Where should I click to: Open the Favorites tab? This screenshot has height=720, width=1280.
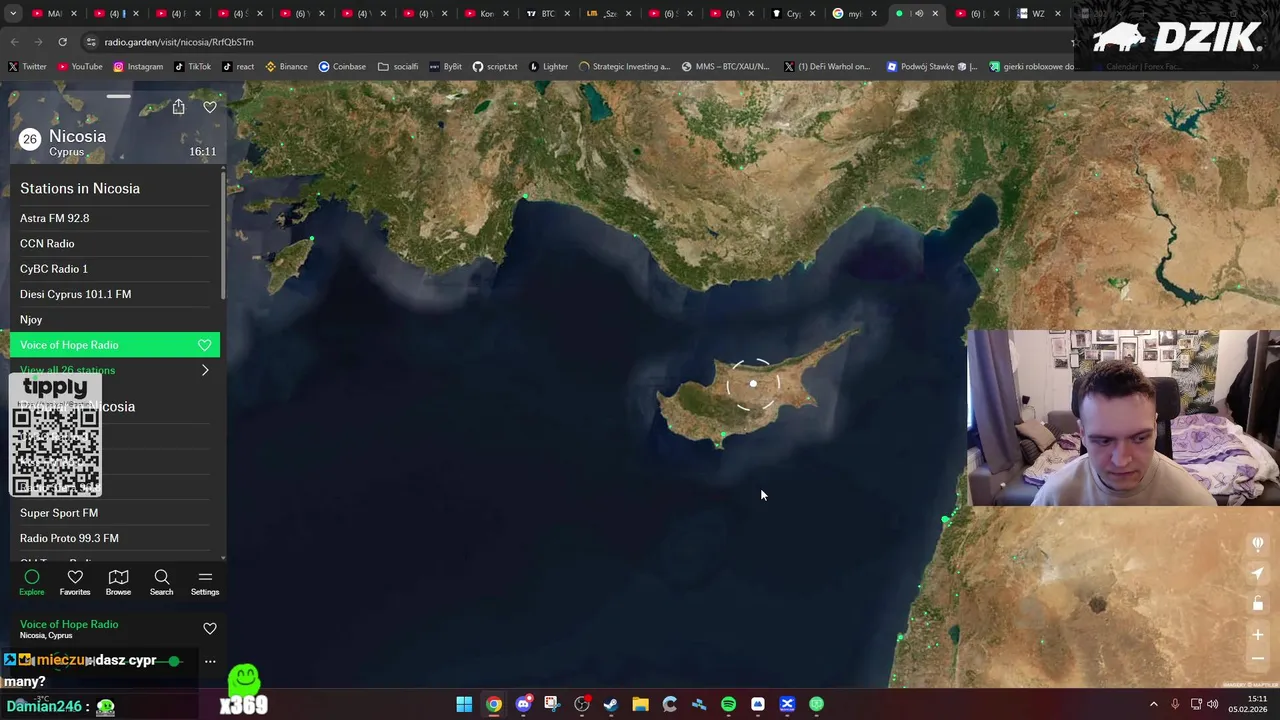pos(75,582)
